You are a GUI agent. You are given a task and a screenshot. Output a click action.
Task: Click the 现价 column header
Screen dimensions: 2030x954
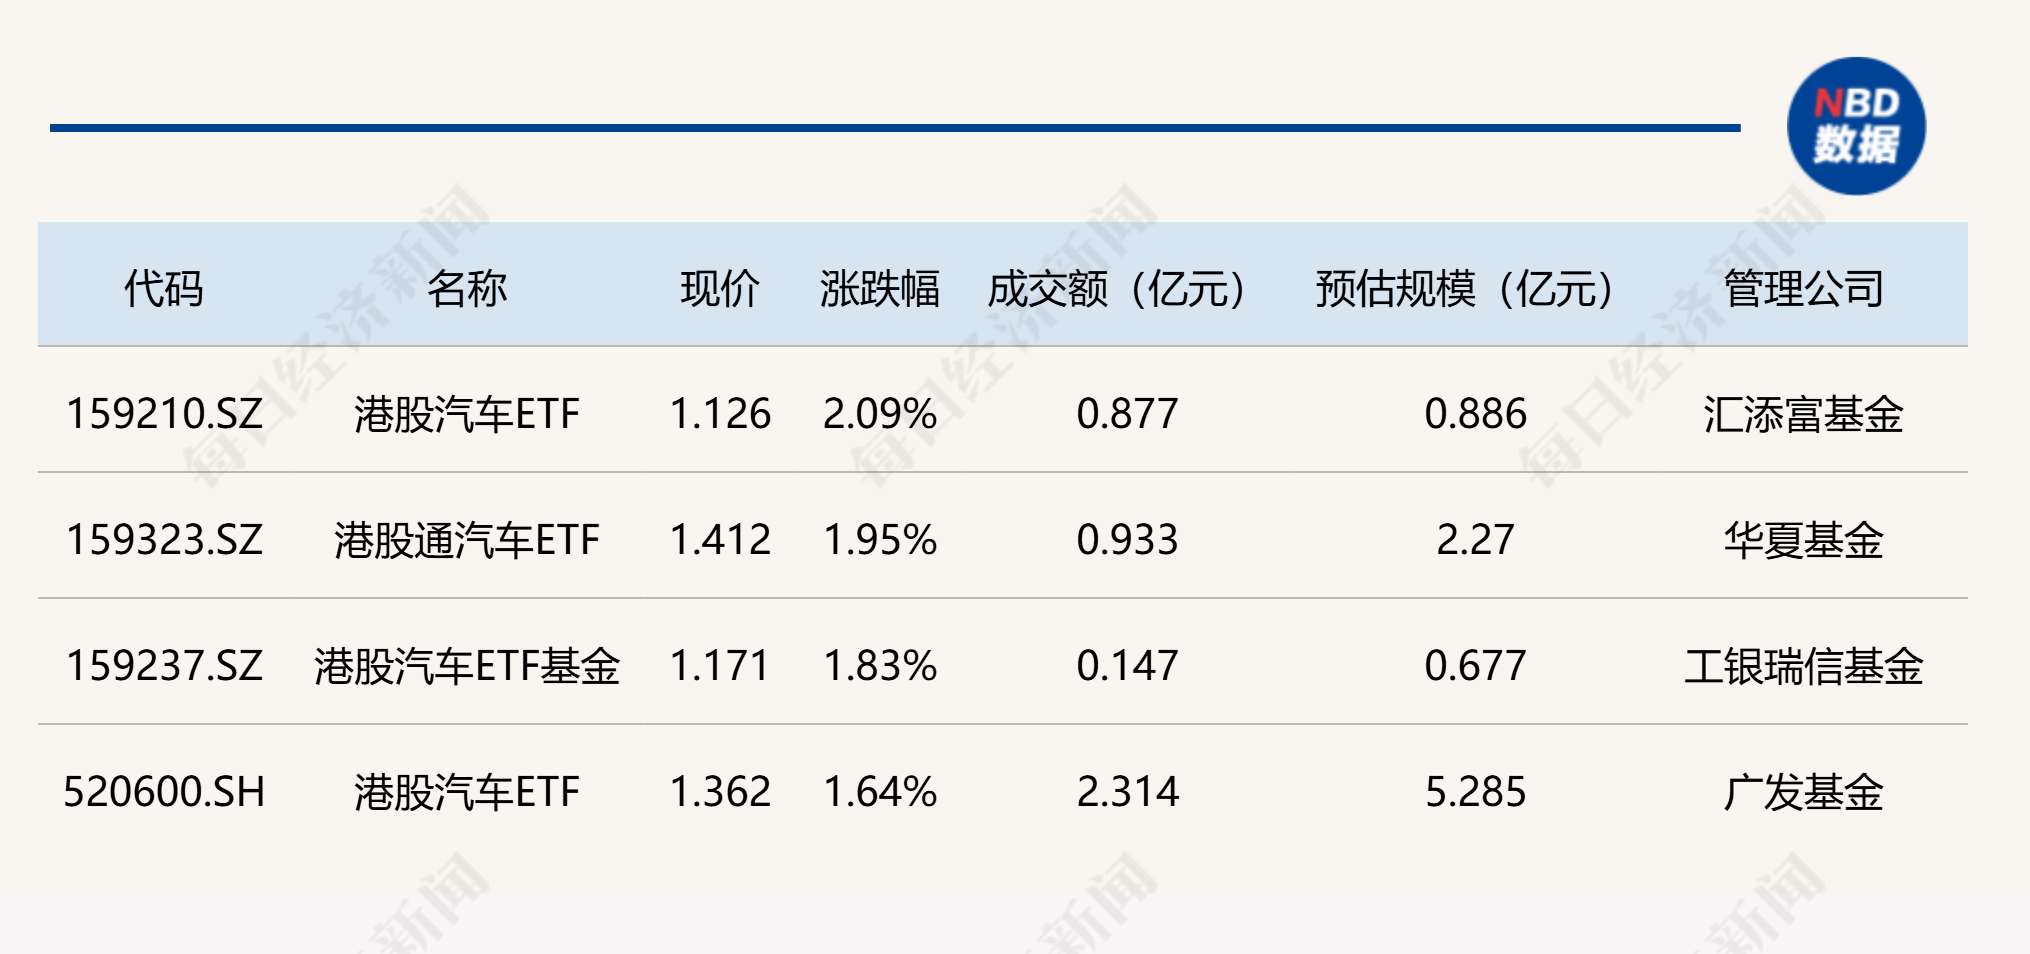[x=720, y=289]
